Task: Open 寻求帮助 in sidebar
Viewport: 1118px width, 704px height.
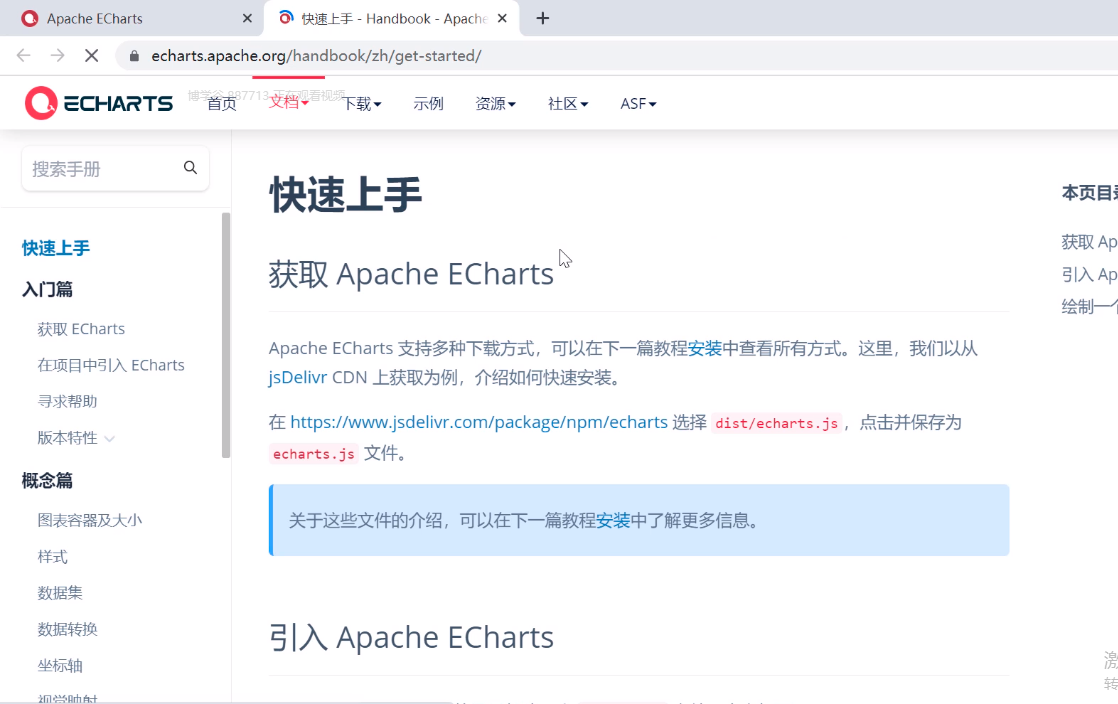Action: click(x=67, y=402)
